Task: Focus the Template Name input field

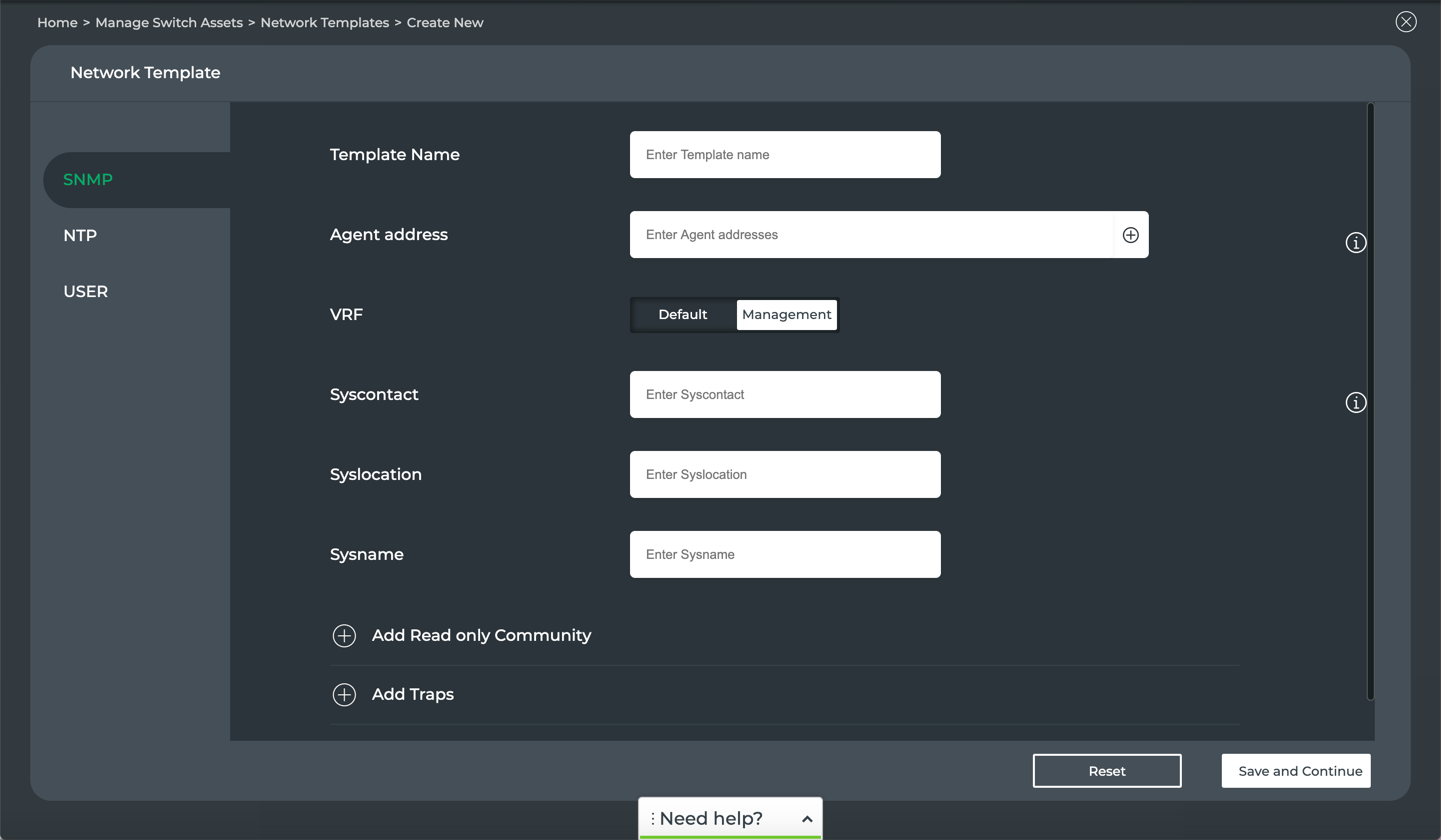Action: pos(785,155)
